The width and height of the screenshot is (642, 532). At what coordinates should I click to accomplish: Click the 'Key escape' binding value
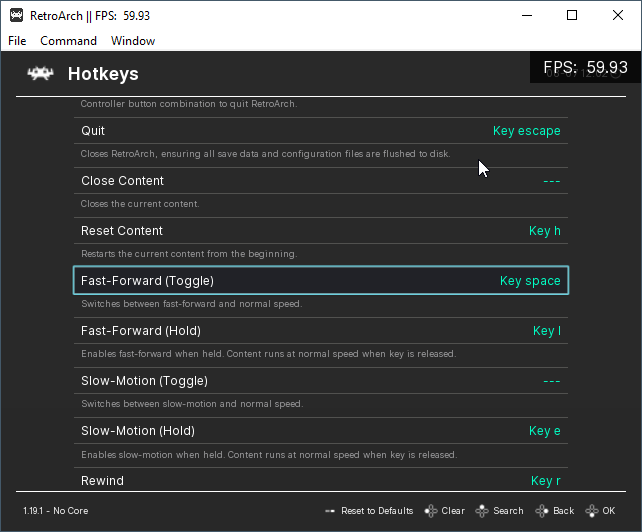(x=527, y=131)
